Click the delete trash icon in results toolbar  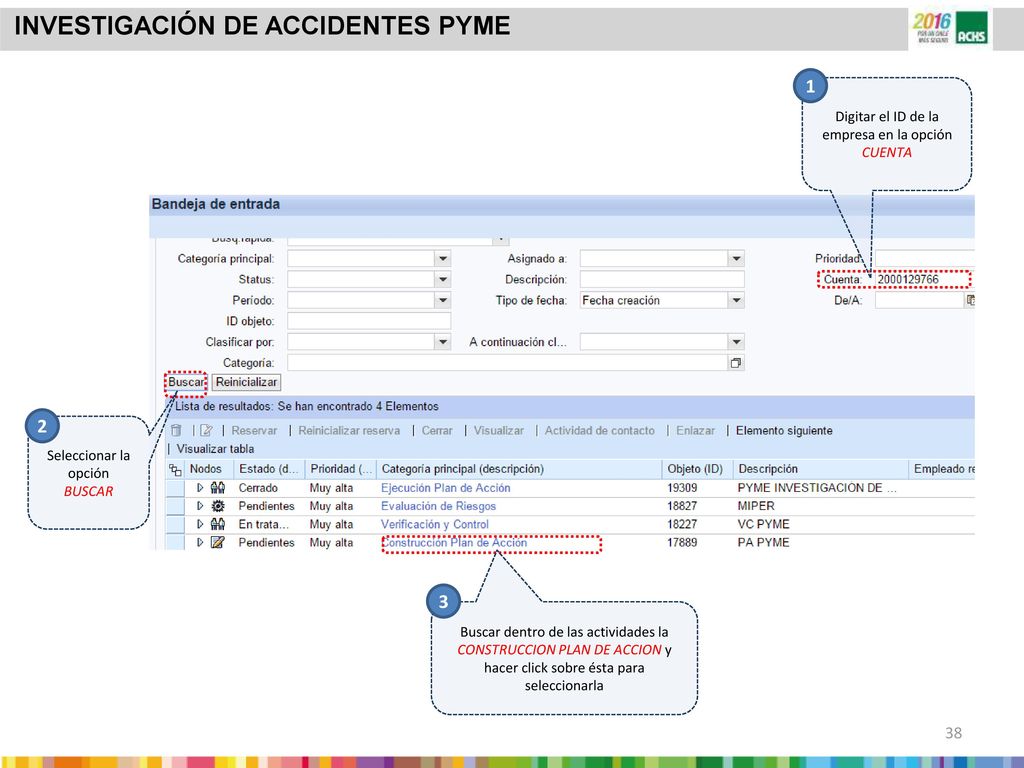pyautogui.click(x=176, y=430)
